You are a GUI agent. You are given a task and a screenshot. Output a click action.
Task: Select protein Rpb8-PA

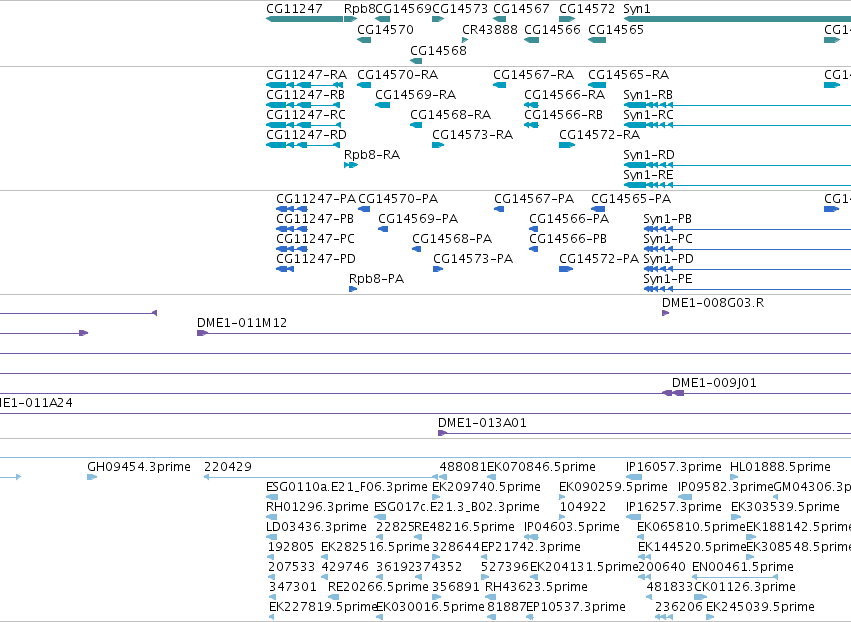[376, 279]
